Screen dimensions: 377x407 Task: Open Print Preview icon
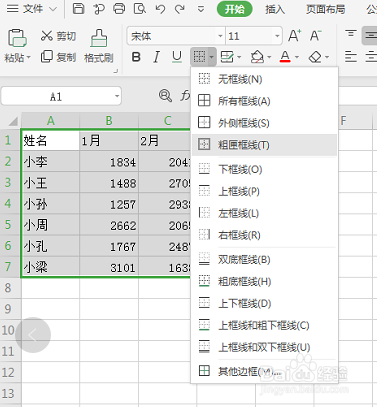point(140,9)
